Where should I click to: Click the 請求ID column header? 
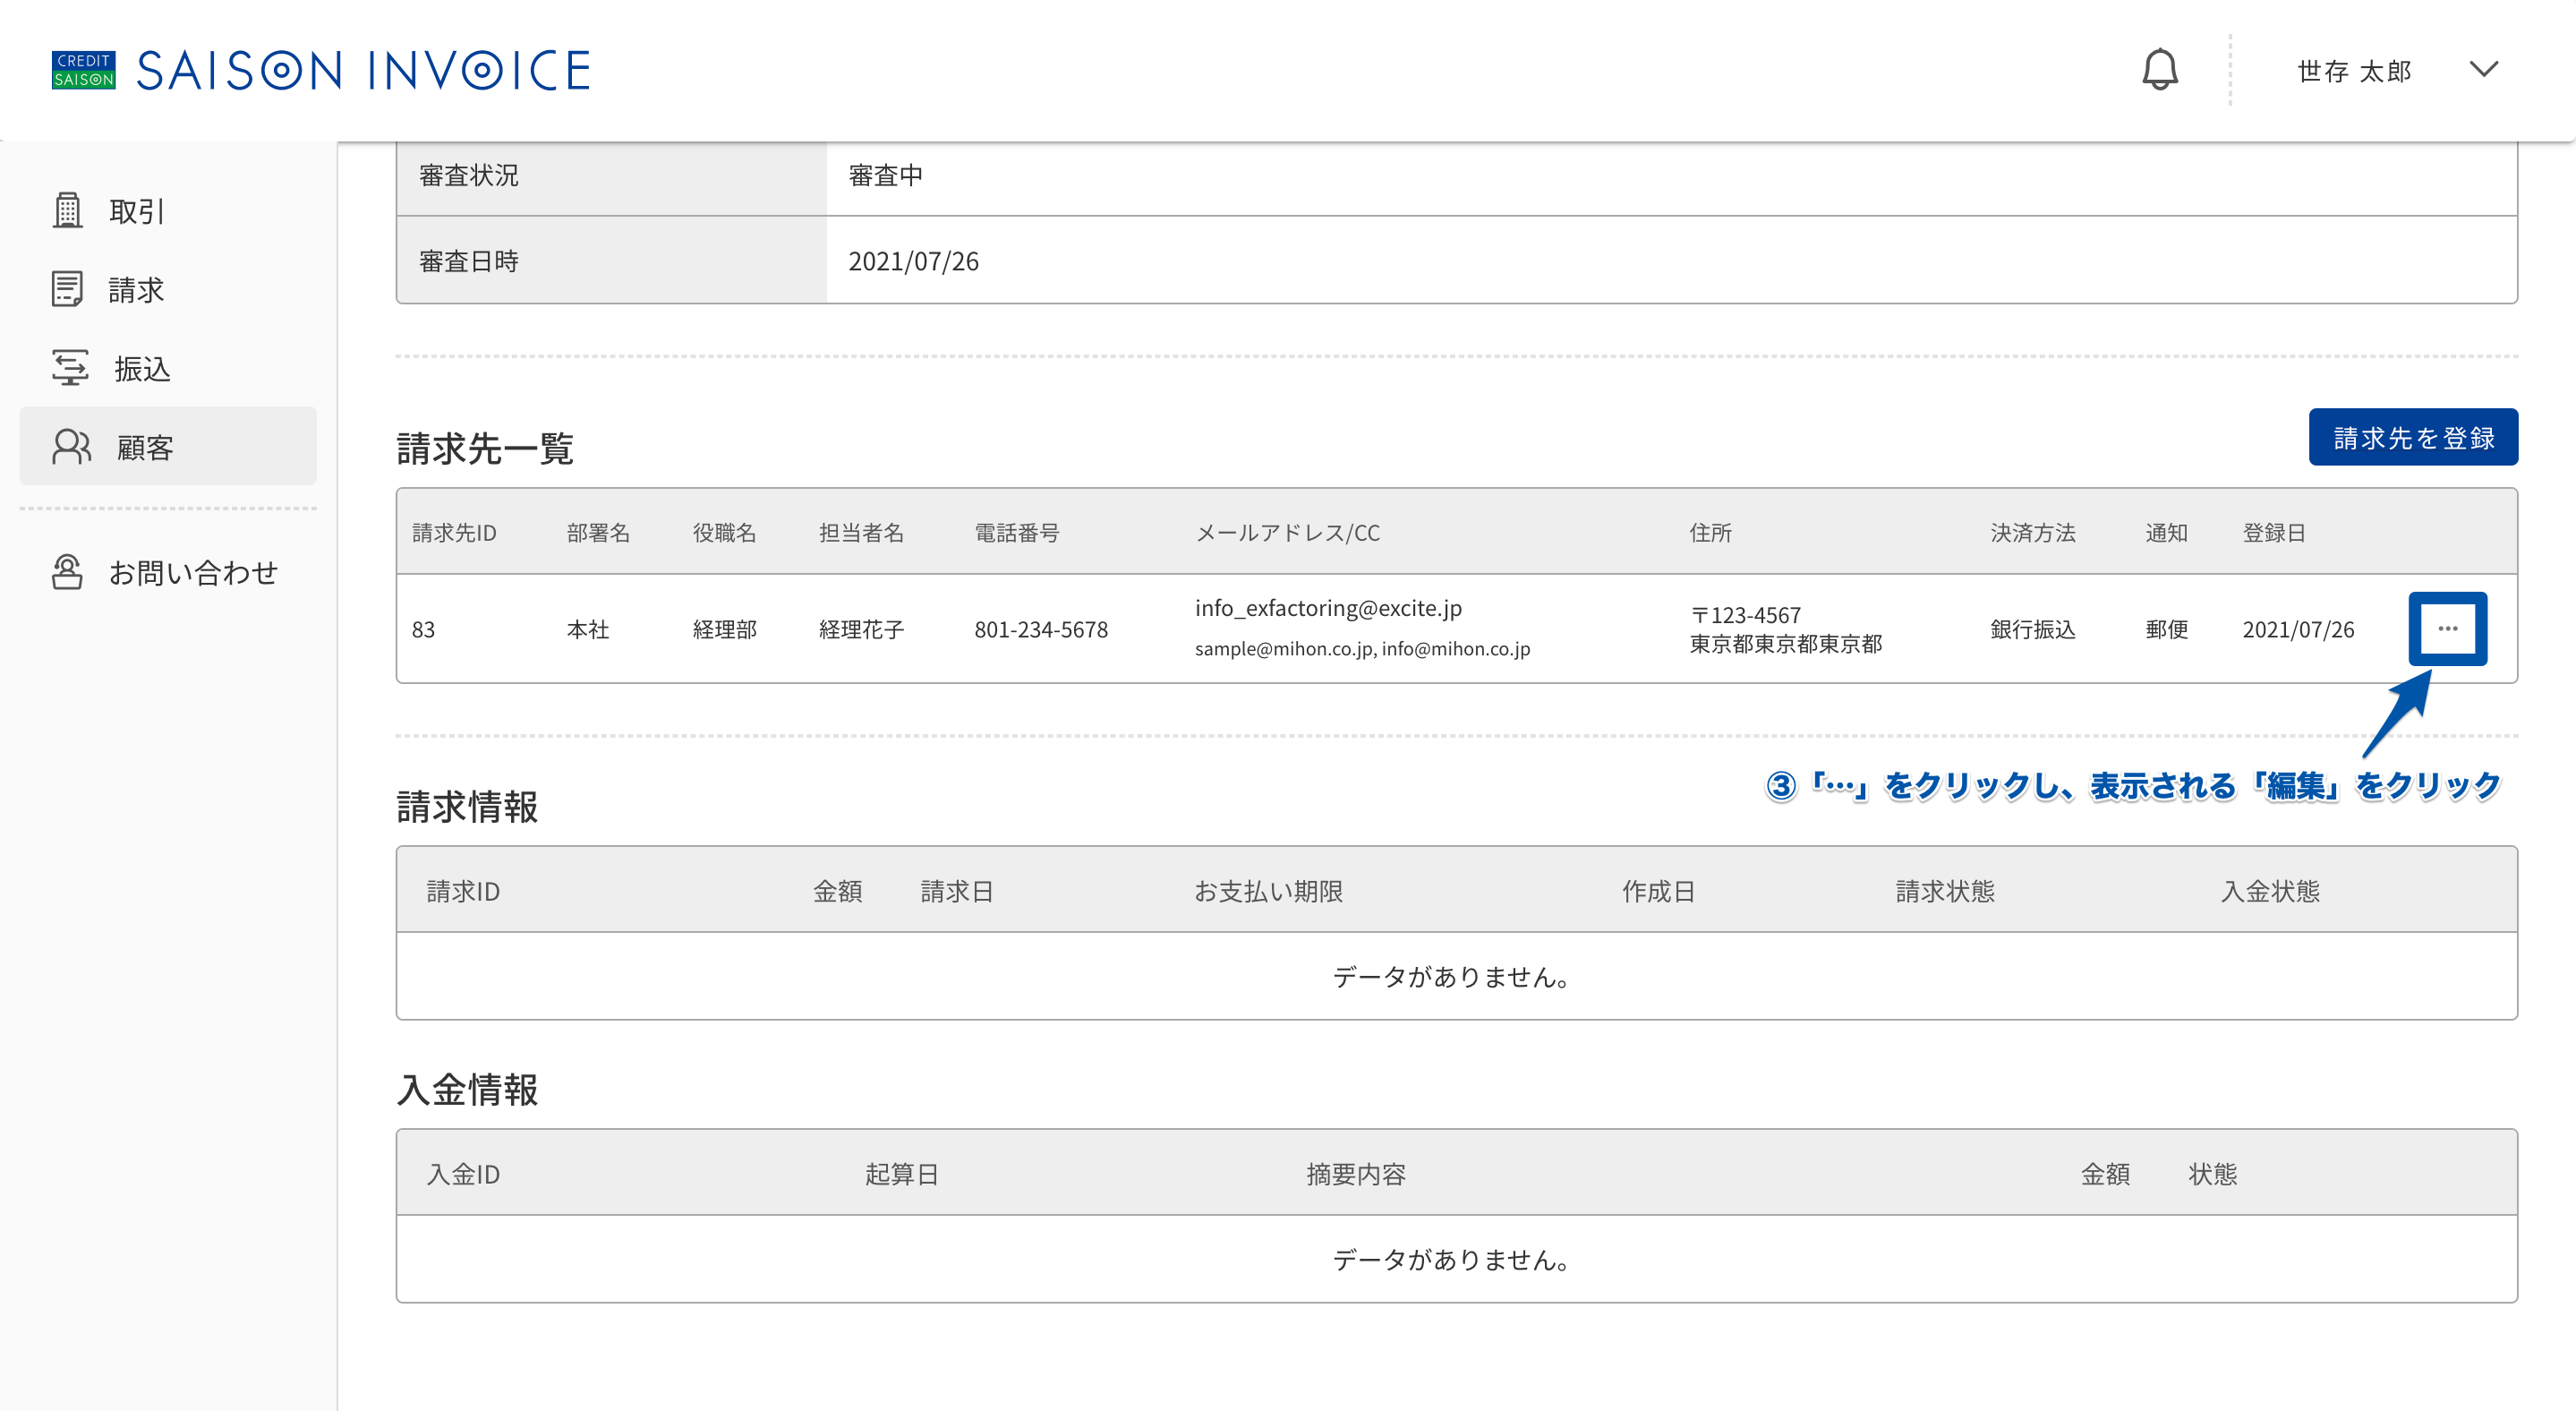[x=463, y=891]
